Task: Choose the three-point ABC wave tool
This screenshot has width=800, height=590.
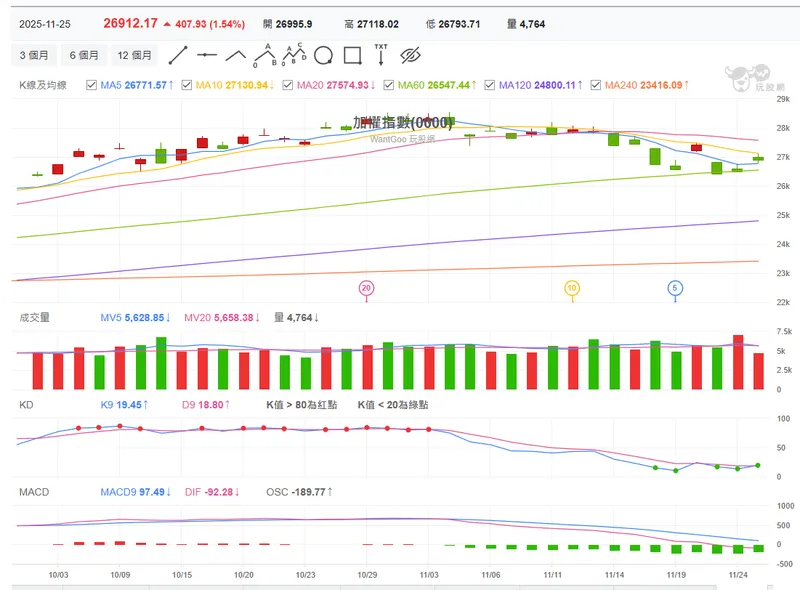Action: (x=264, y=55)
